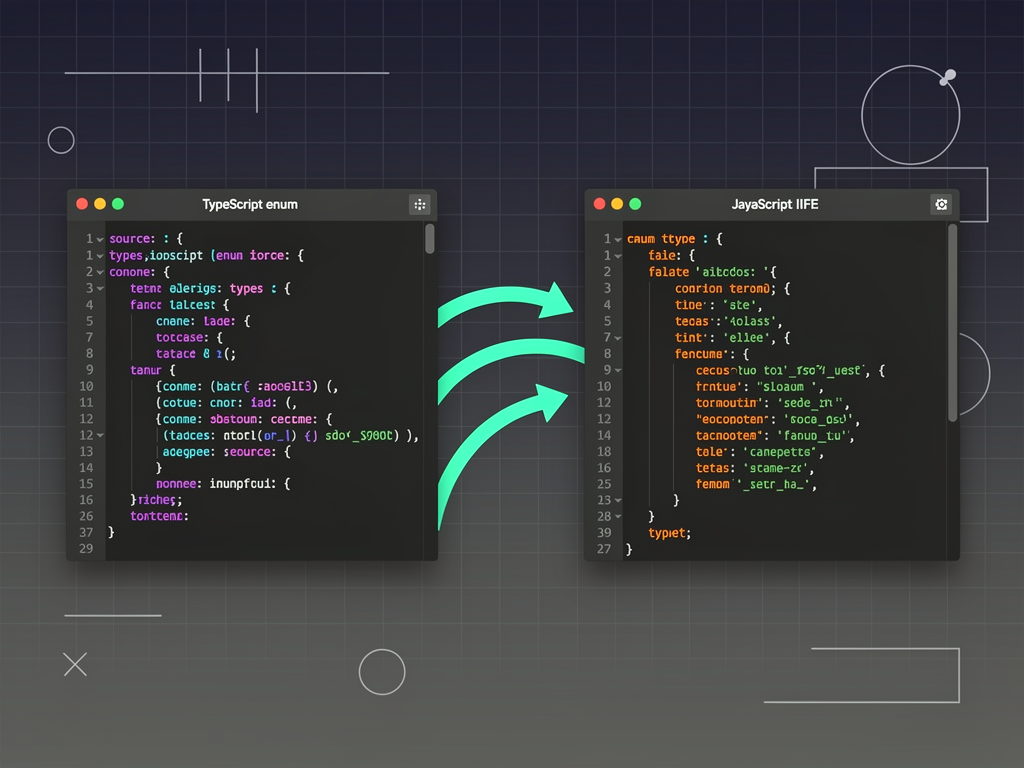The width and height of the screenshot is (1024, 768).
Task: Click the fold arrow at line 23 in JayaScript IIFE
Action: pos(617,501)
